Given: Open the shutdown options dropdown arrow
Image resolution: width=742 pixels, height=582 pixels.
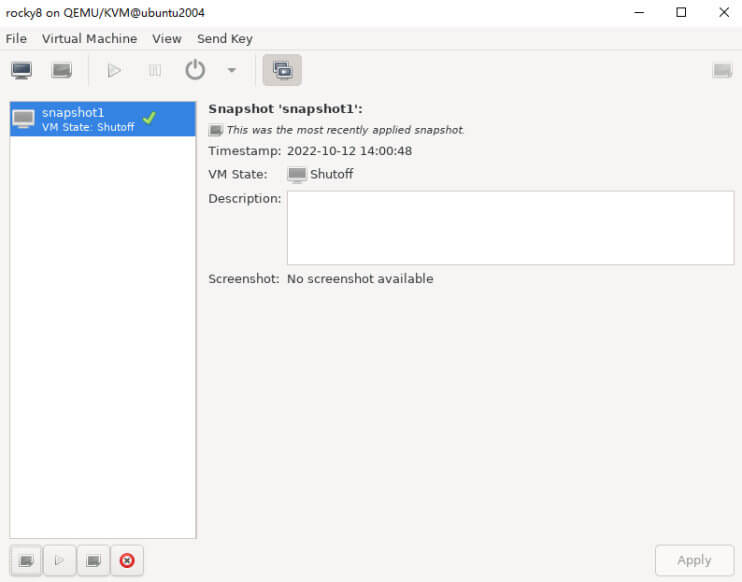Looking at the screenshot, I should point(231,70).
